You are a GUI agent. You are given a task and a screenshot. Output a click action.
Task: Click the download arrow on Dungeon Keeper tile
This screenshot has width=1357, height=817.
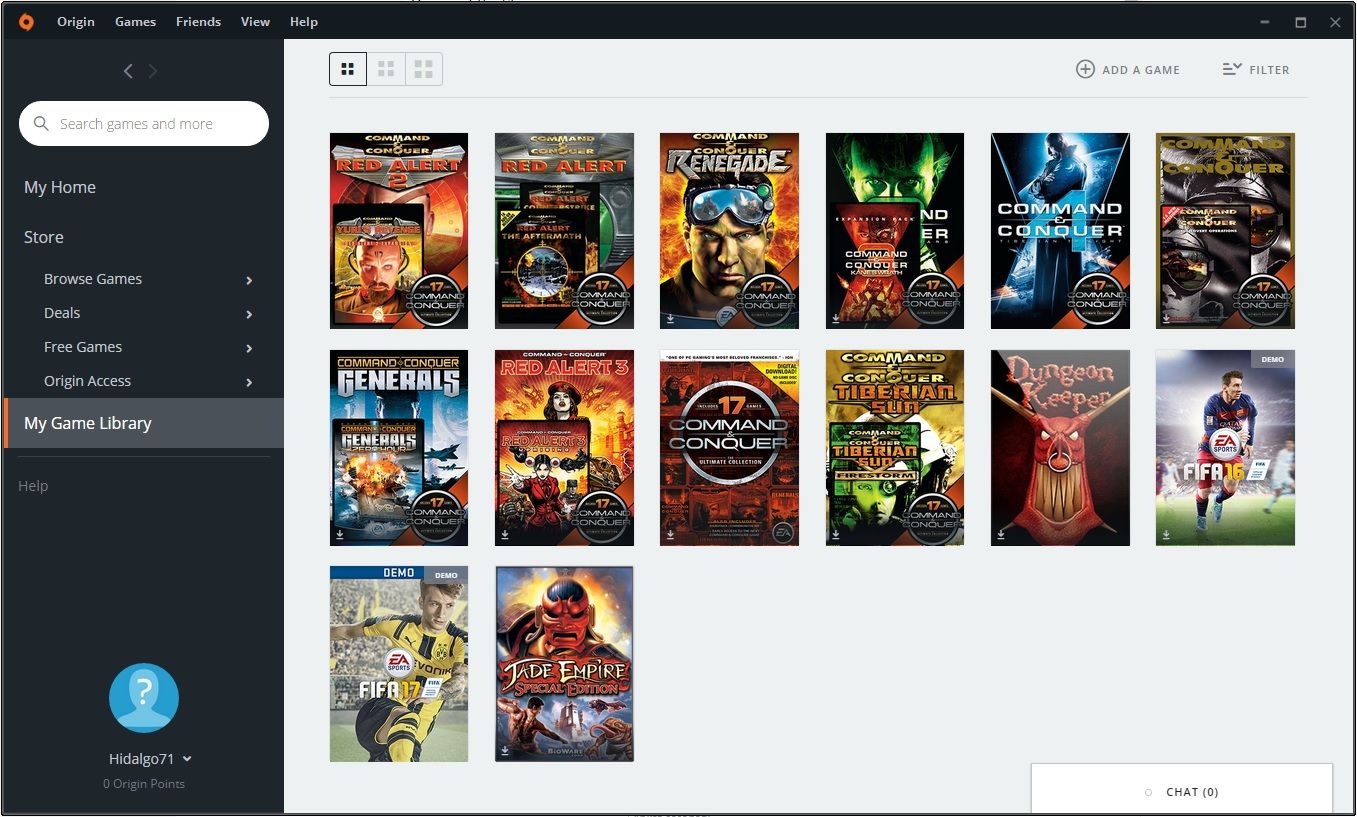point(1001,536)
